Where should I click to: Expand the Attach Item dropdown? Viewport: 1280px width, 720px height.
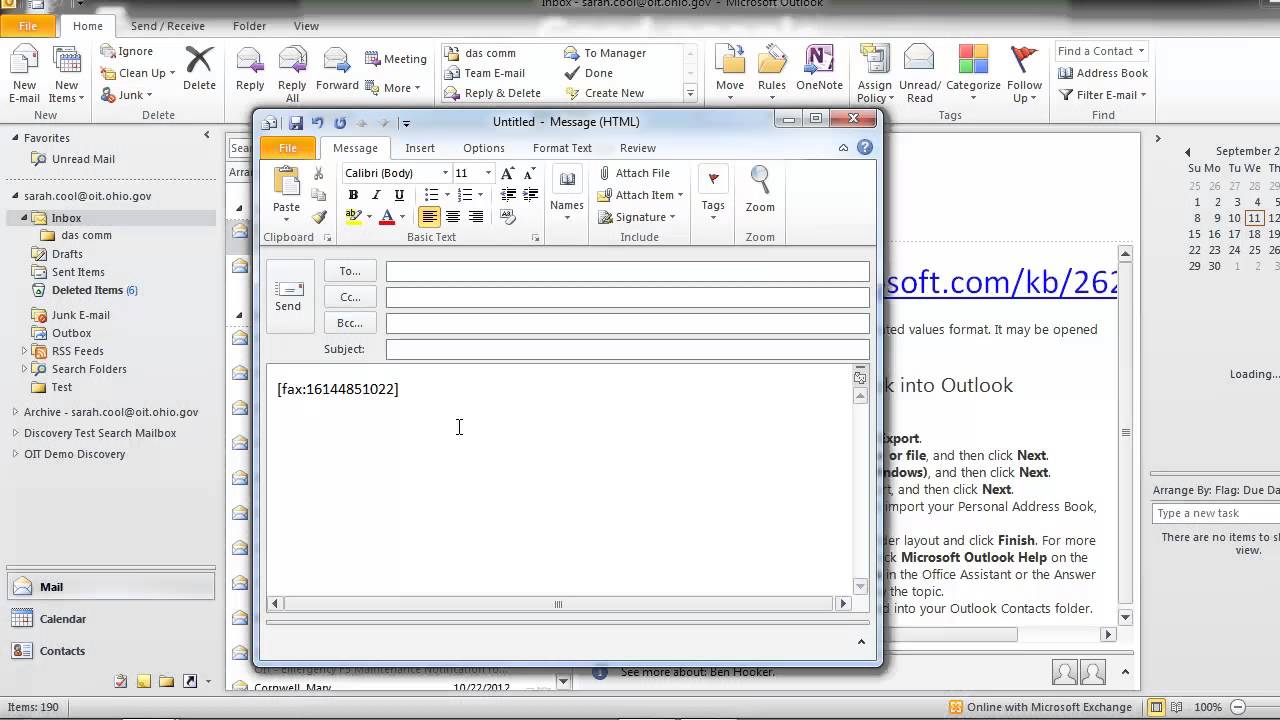click(680, 195)
